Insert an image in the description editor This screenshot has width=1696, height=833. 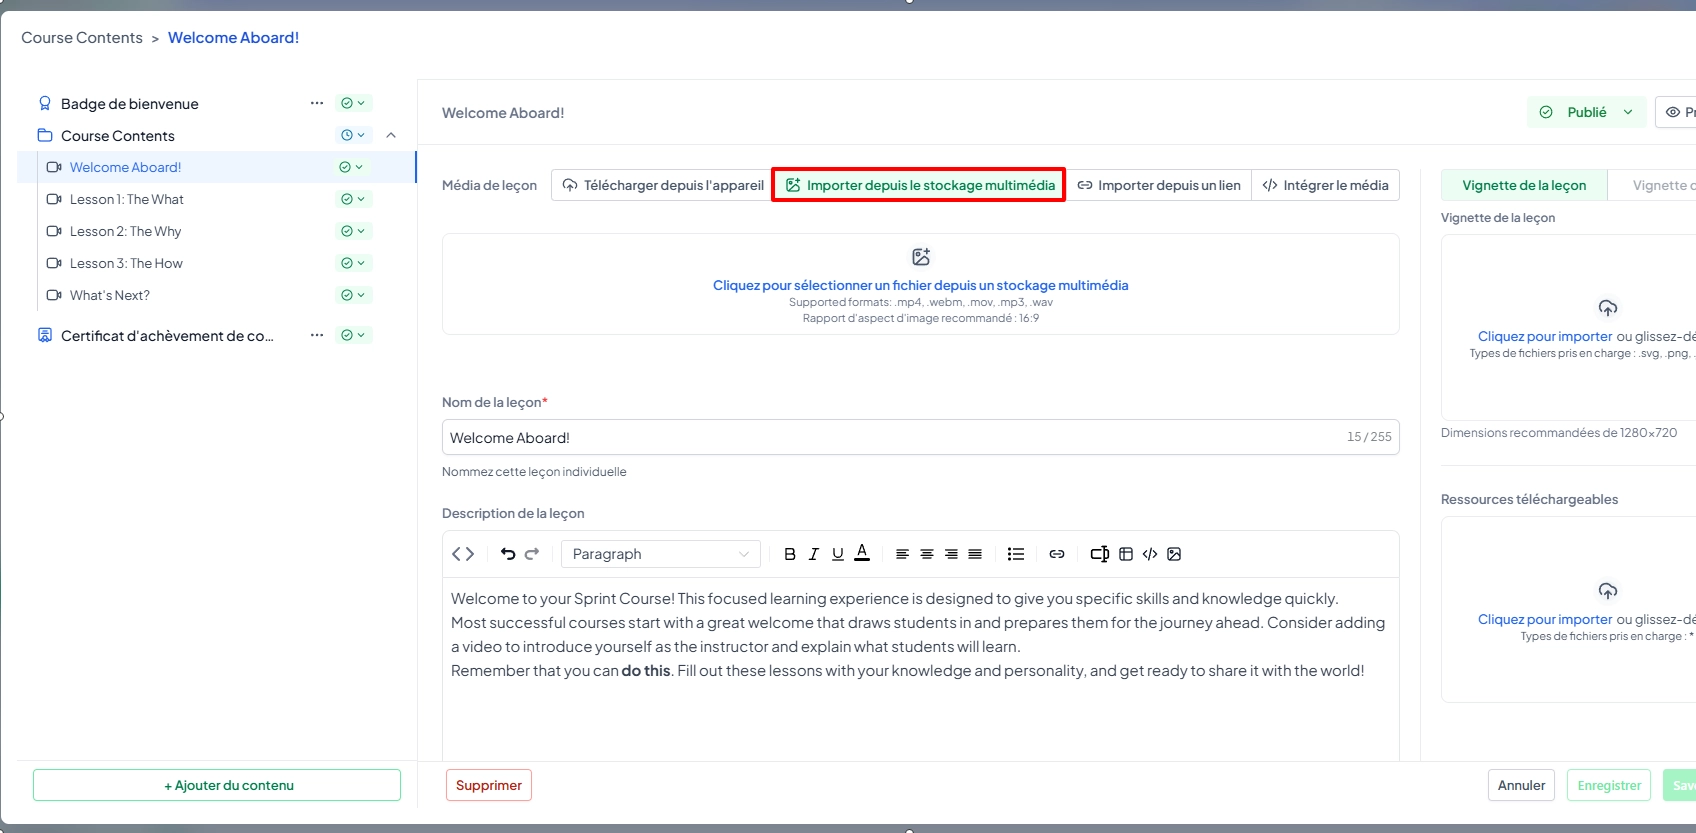pos(1174,554)
